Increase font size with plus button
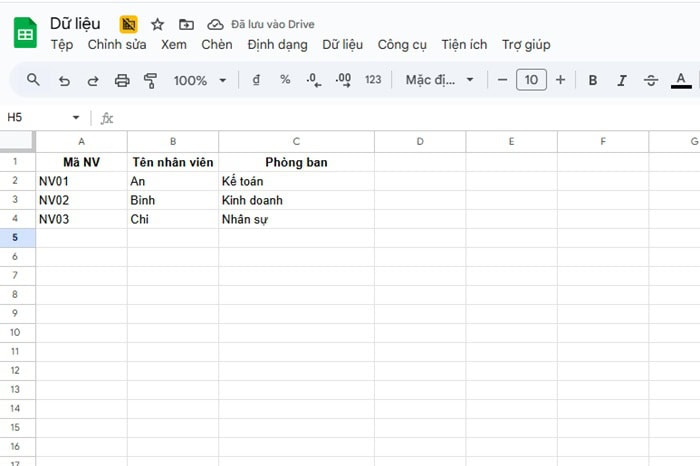This screenshot has height=466, width=700. pos(560,80)
